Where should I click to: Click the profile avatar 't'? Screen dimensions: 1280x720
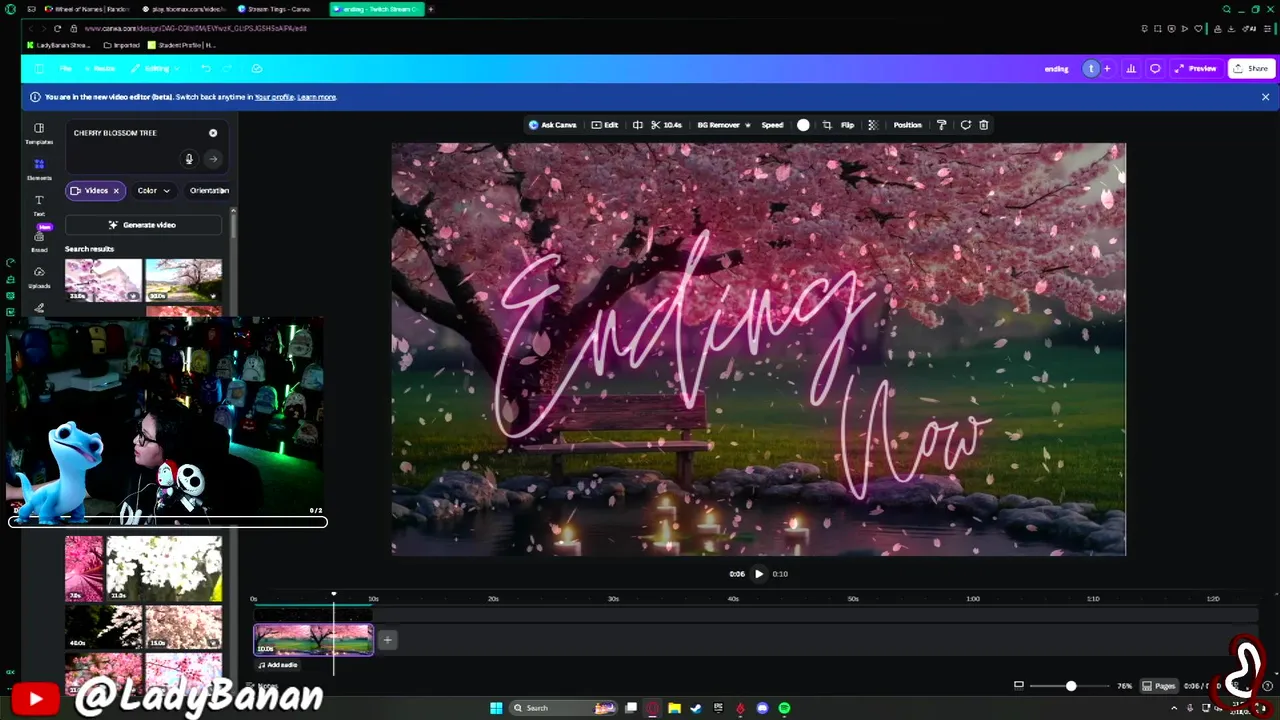pos(1091,69)
